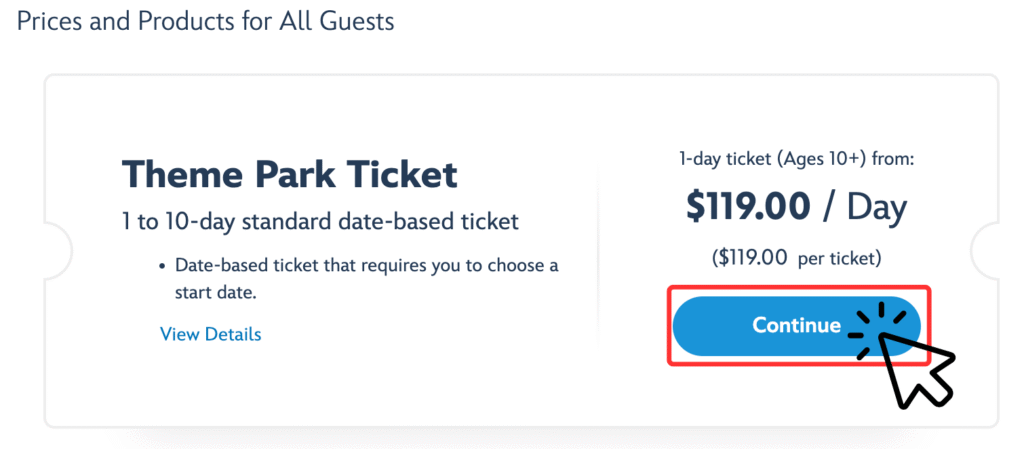Screen dimensions: 1024x449
Task: Click the vertical divider in the ticket card
Action: point(598,251)
